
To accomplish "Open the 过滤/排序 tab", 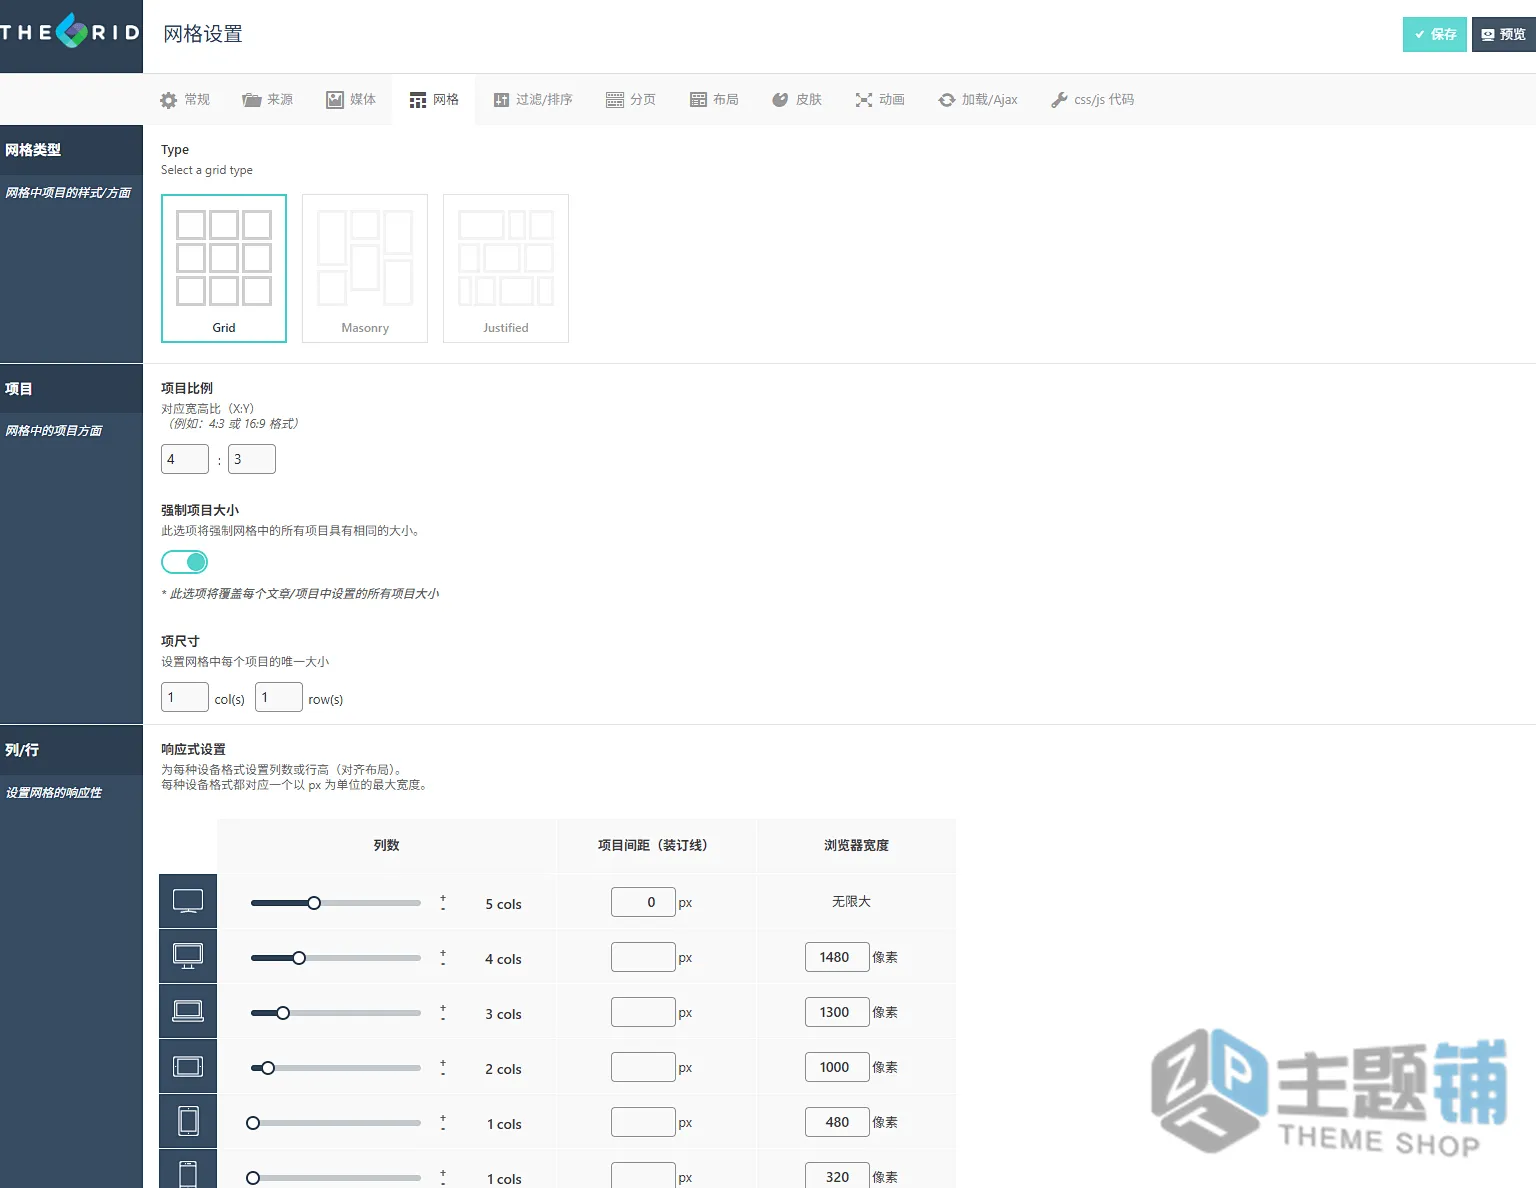I will tap(533, 99).
